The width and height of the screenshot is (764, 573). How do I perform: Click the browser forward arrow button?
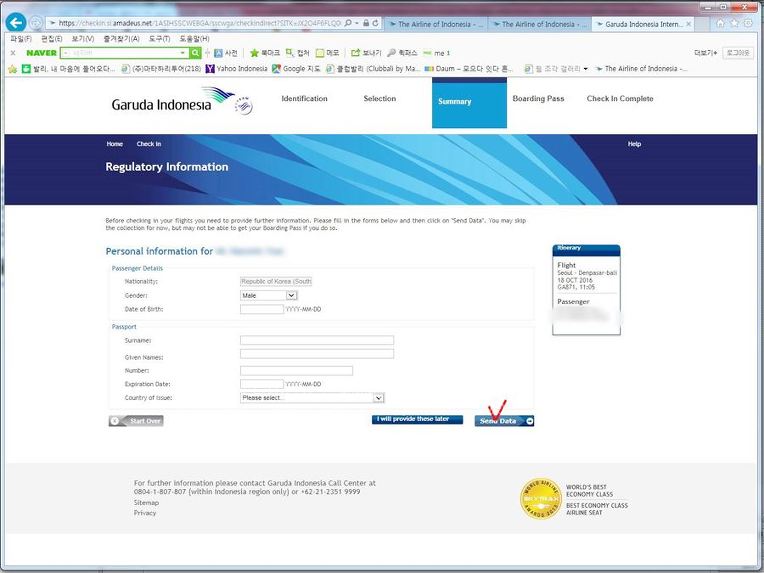[x=36, y=22]
